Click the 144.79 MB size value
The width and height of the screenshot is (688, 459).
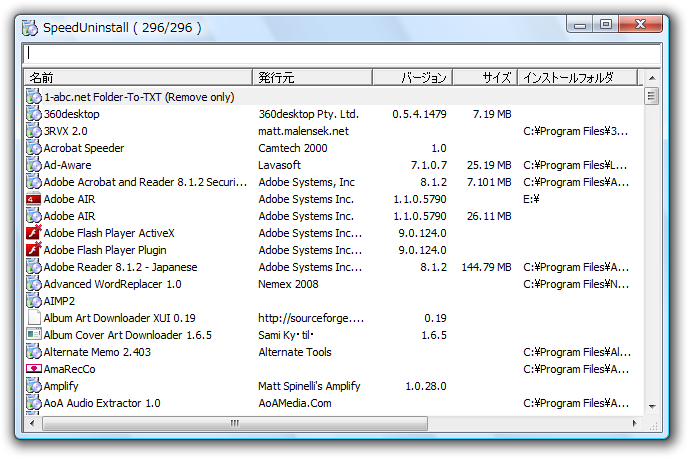pyautogui.click(x=486, y=267)
